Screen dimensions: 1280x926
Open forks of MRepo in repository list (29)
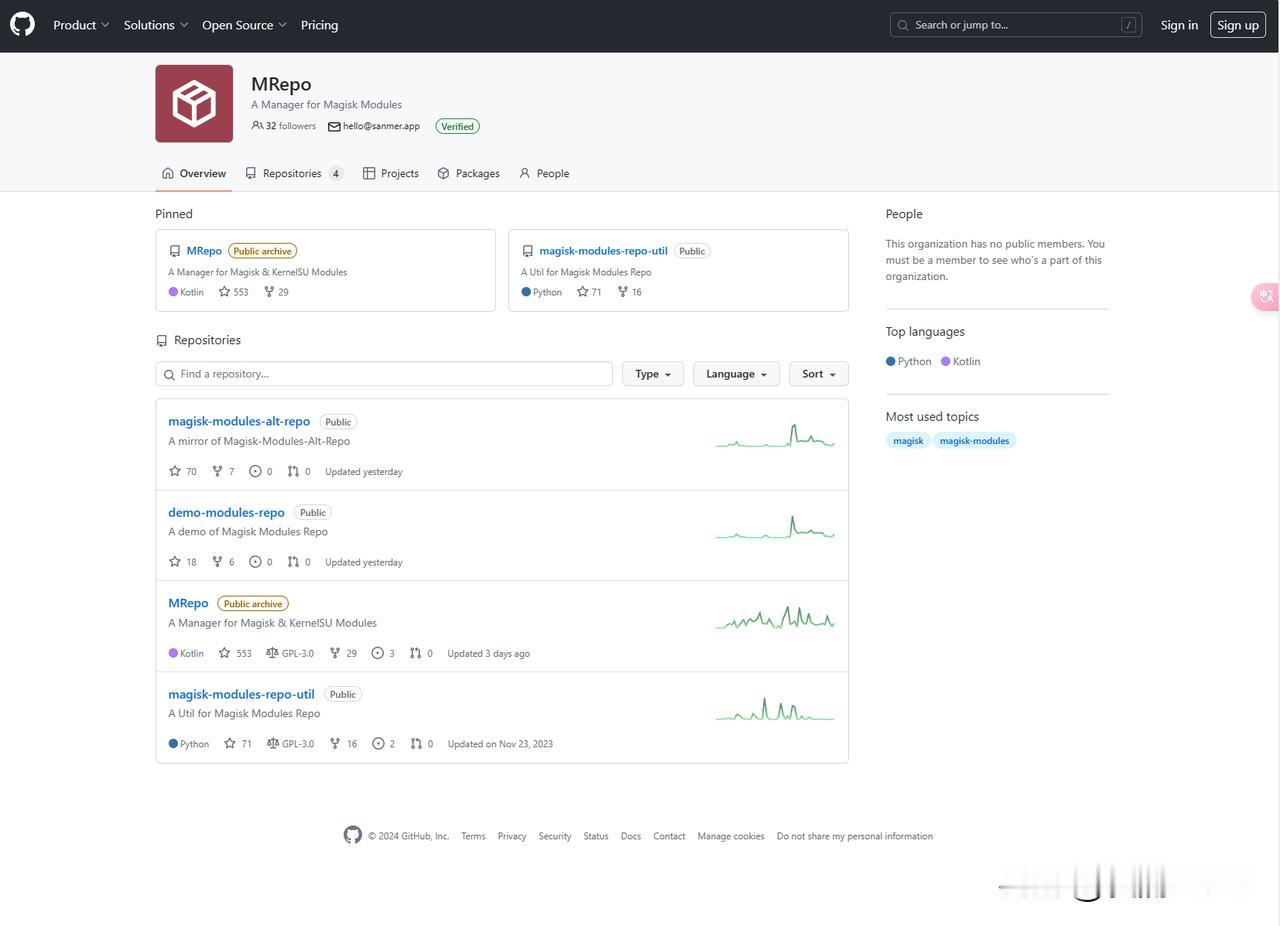[343, 653]
